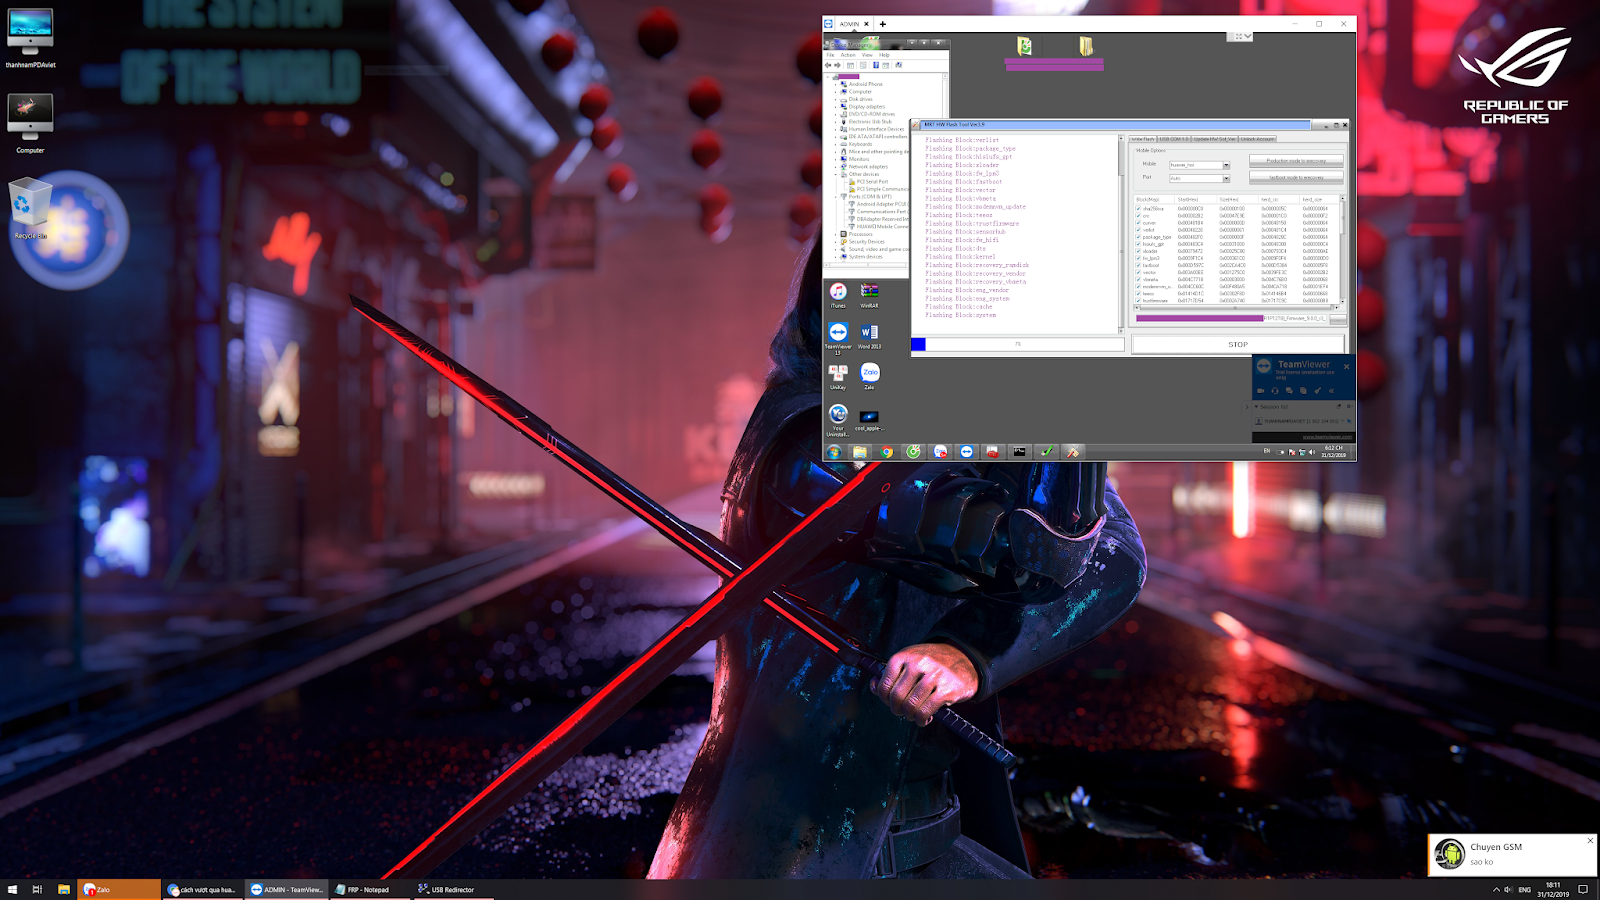Viewport: 1600px width, 900px height.
Task: Open the Mobile model dropdown
Action: pos(1226,165)
